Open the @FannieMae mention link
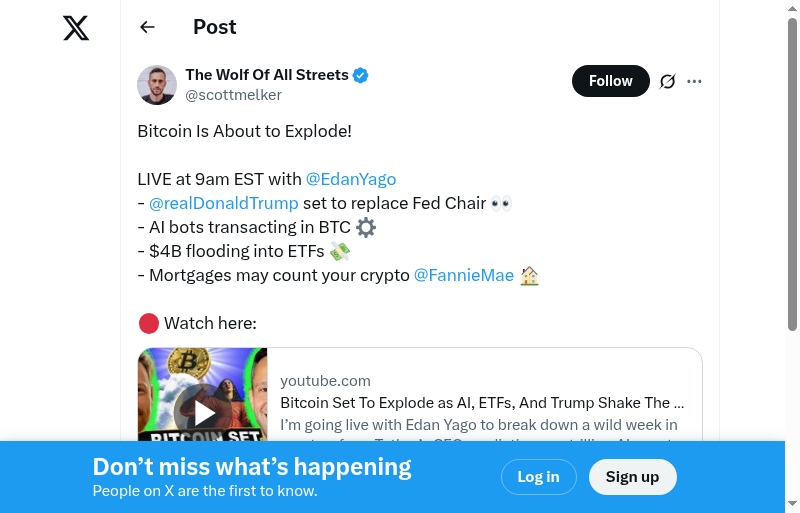The height and width of the screenshot is (513, 800). 463,275
